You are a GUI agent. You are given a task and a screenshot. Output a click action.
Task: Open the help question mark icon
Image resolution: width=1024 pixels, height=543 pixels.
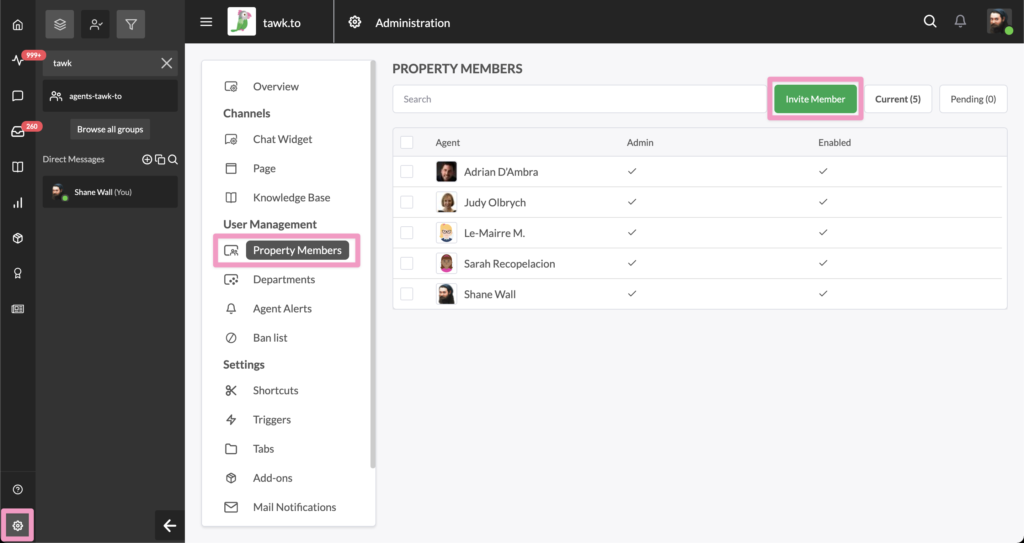click(x=18, y=489)
